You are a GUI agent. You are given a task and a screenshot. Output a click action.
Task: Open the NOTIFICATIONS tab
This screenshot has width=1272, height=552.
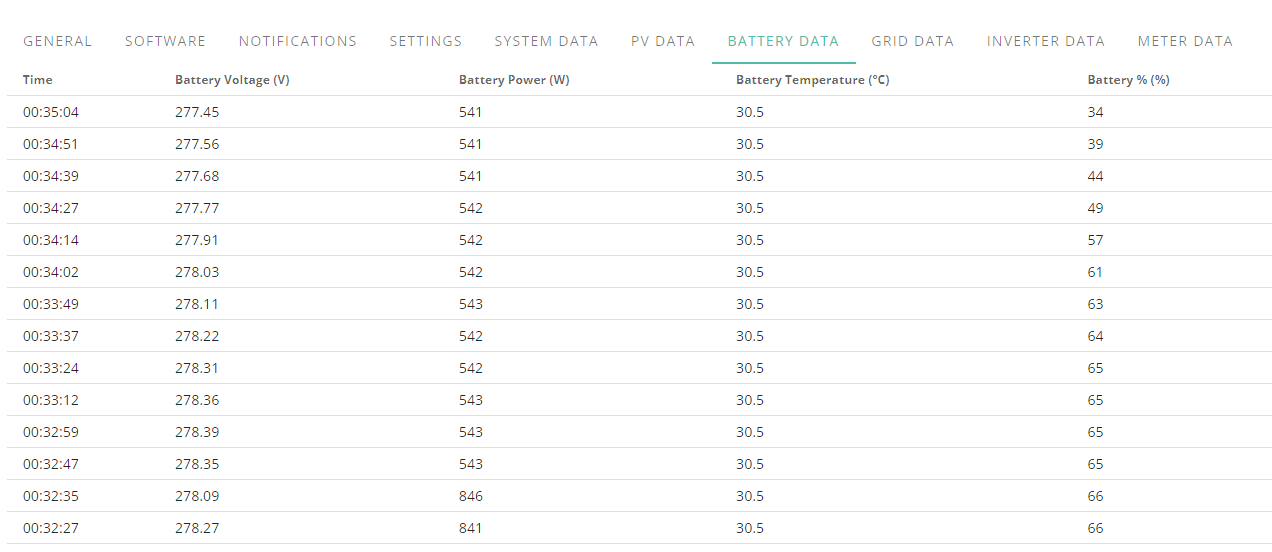[297, 41]
